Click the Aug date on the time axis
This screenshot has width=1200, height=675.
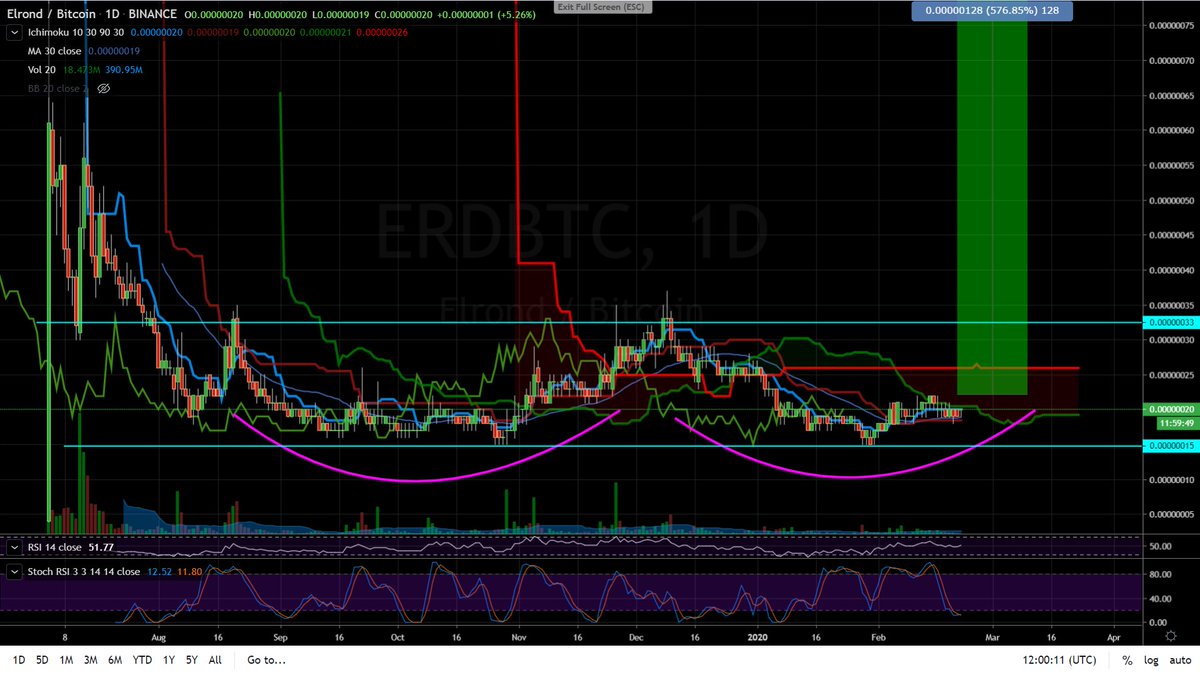tap(159, 636)
